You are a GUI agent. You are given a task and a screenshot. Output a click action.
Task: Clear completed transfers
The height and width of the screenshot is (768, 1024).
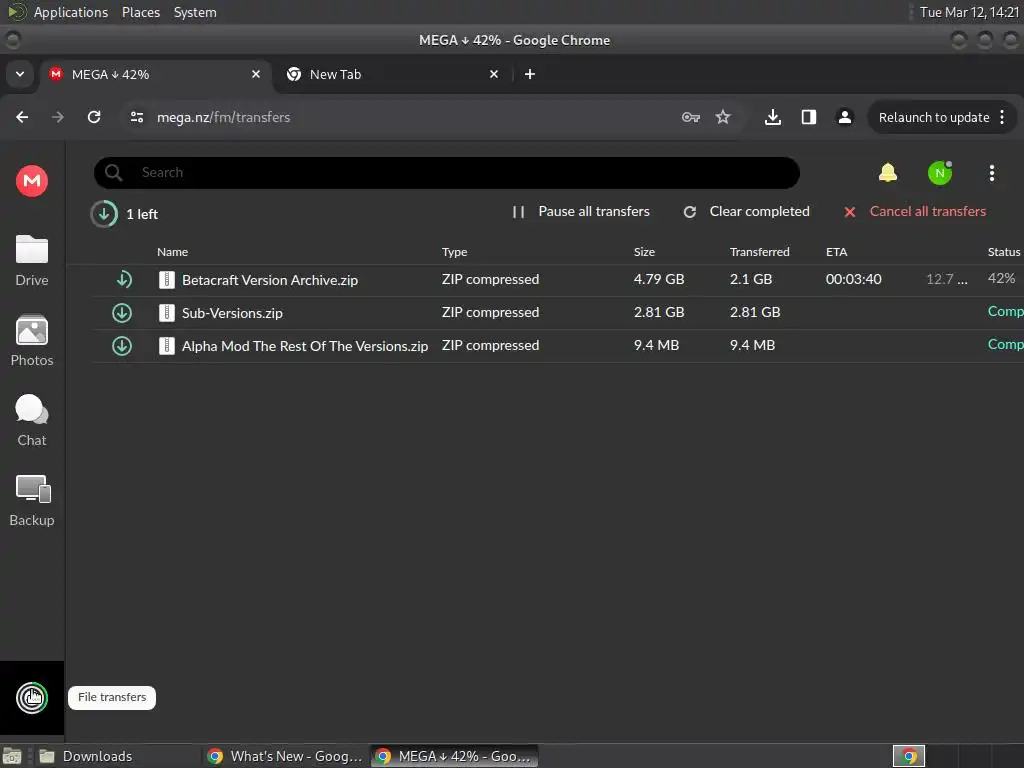[x=746, y=212]
